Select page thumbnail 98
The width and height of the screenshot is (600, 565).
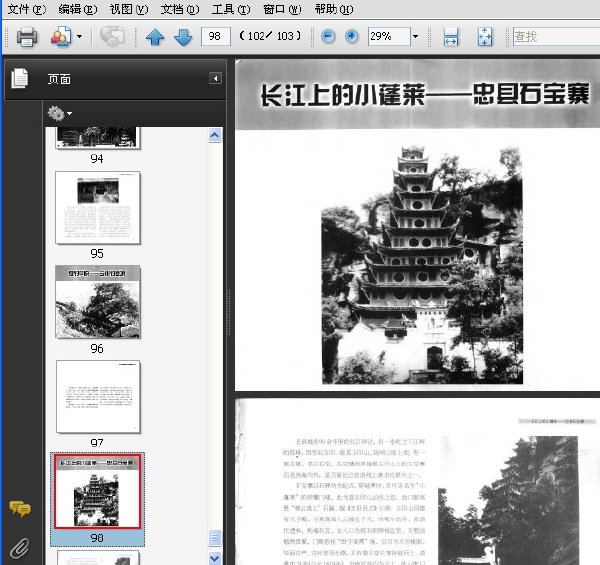click(x=97, y=491)
